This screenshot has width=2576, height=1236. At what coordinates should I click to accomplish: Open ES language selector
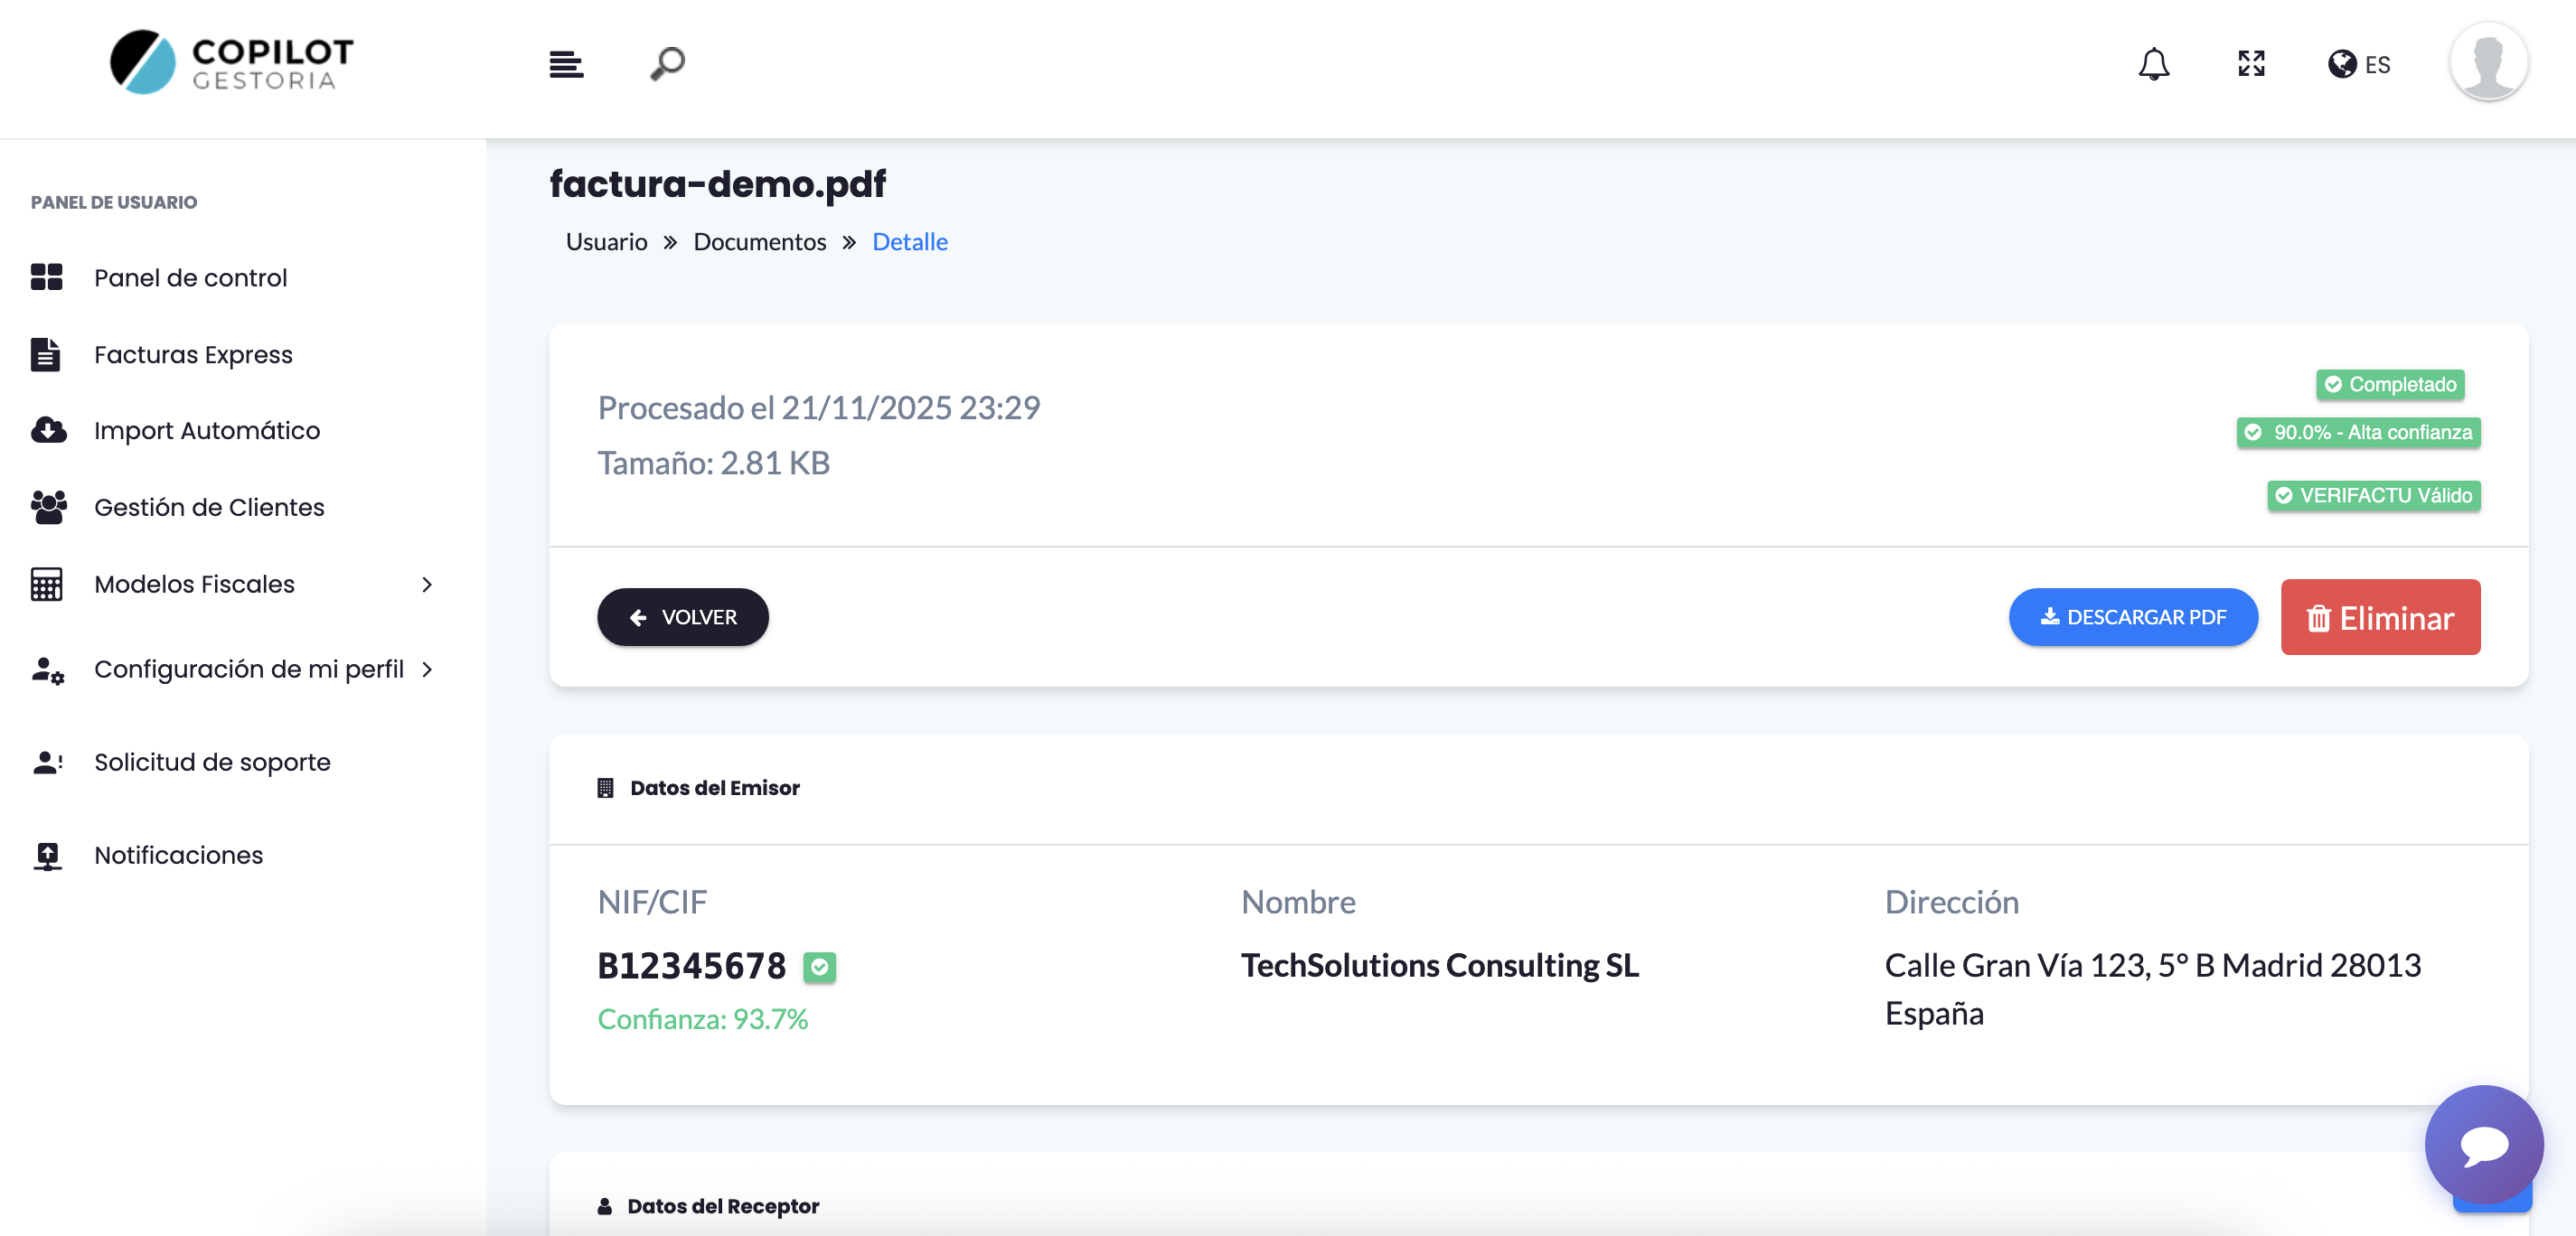coord(2359,65)
